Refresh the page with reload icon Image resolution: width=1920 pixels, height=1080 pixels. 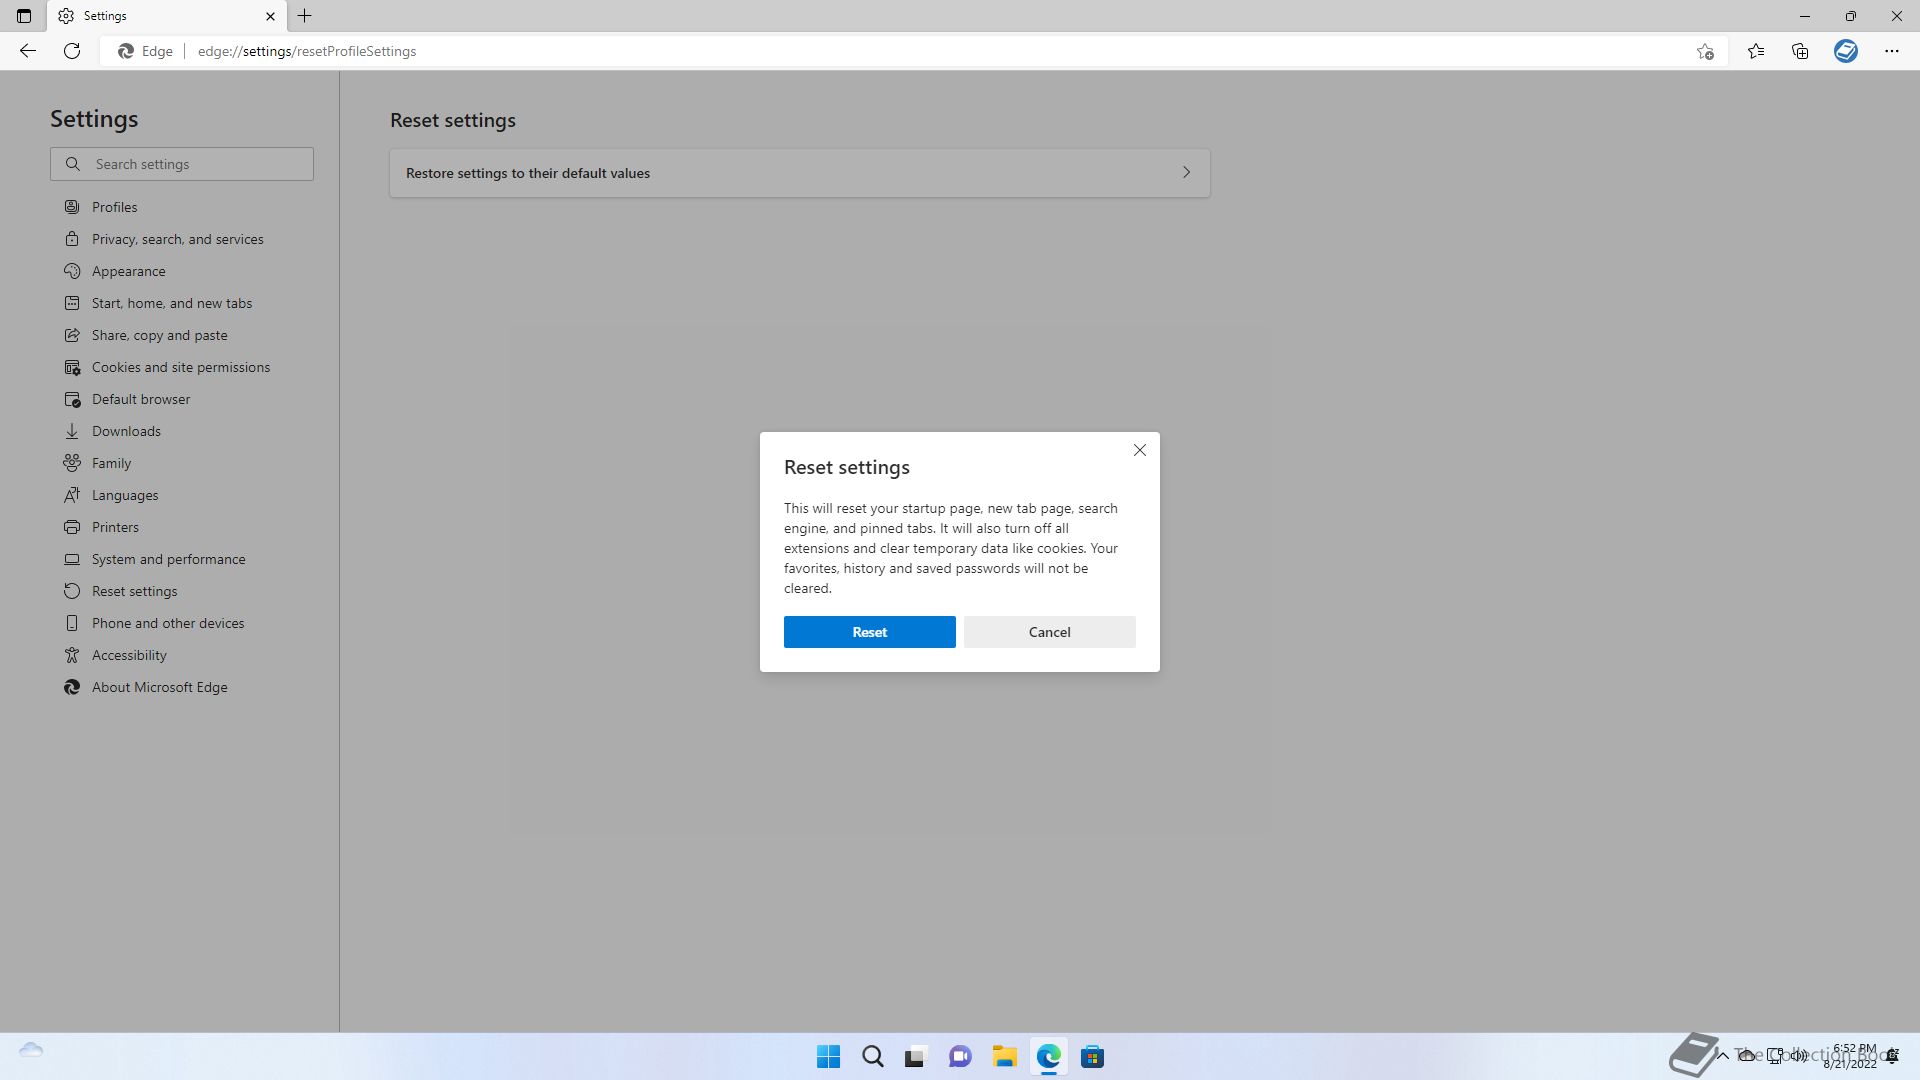coord(72,51)
